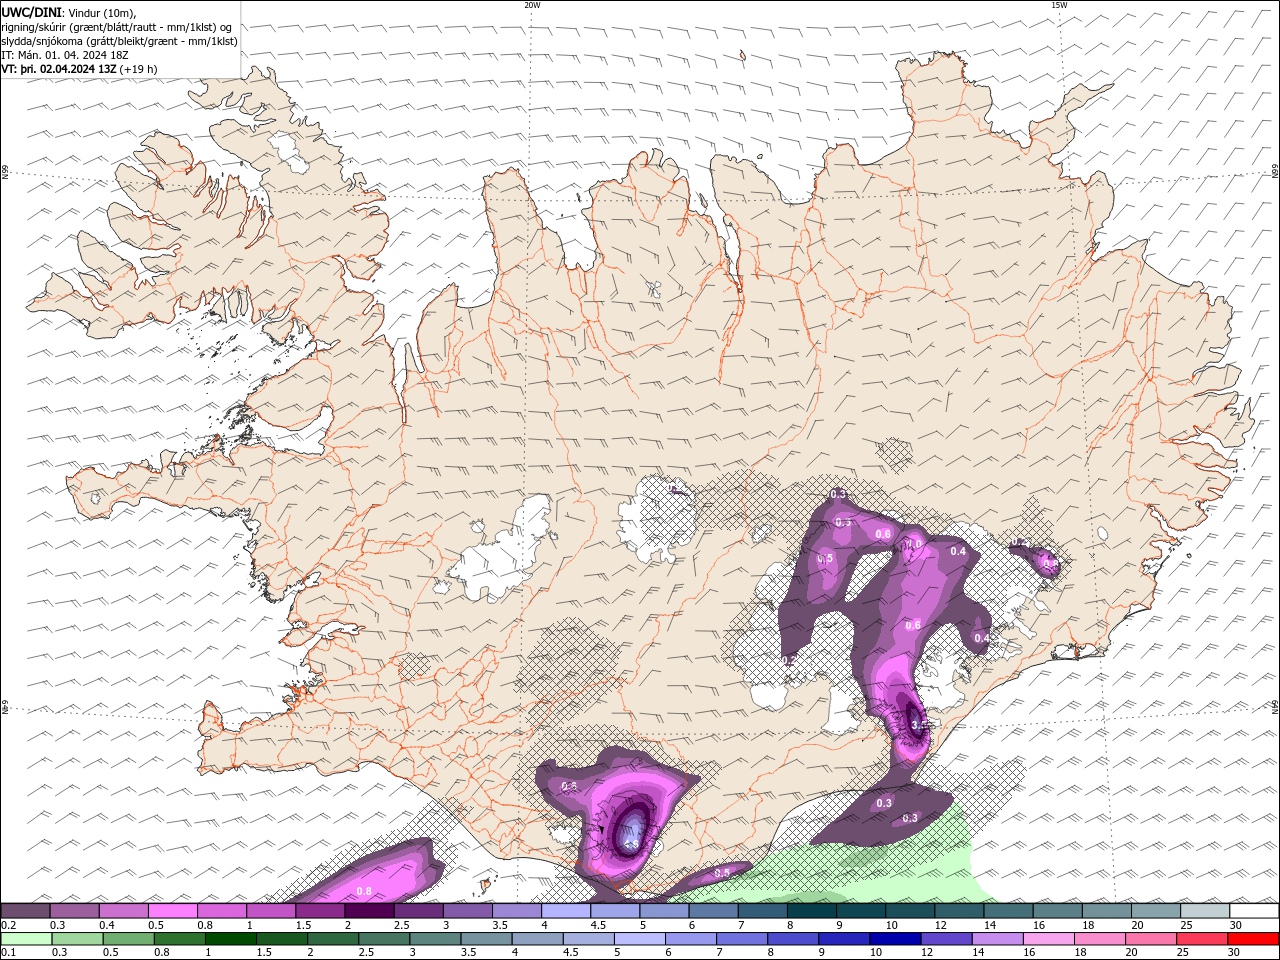Click the darkest purple 2–2.5 upper legend swatch
The width and height of the screenshot is (1280, 960).
tap(369, 911)
